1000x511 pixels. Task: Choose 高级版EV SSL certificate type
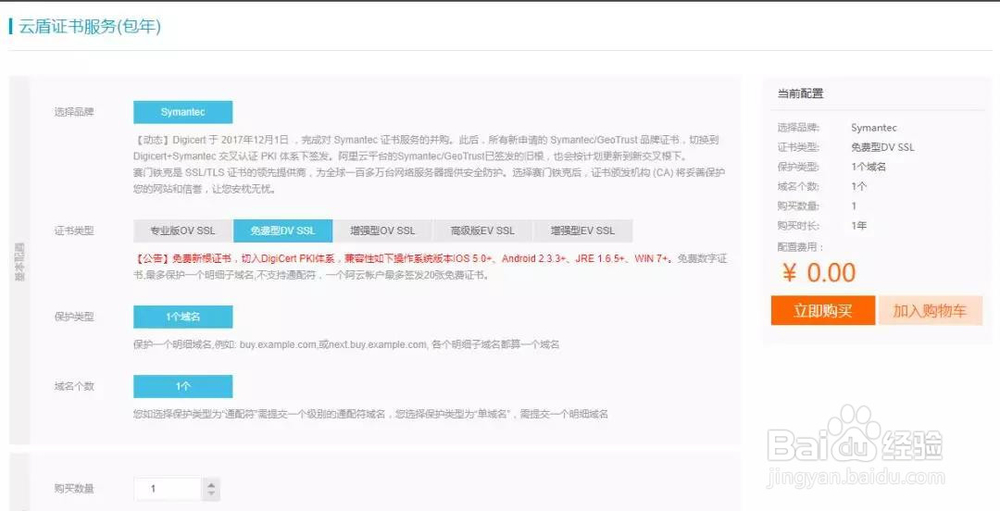483,231
